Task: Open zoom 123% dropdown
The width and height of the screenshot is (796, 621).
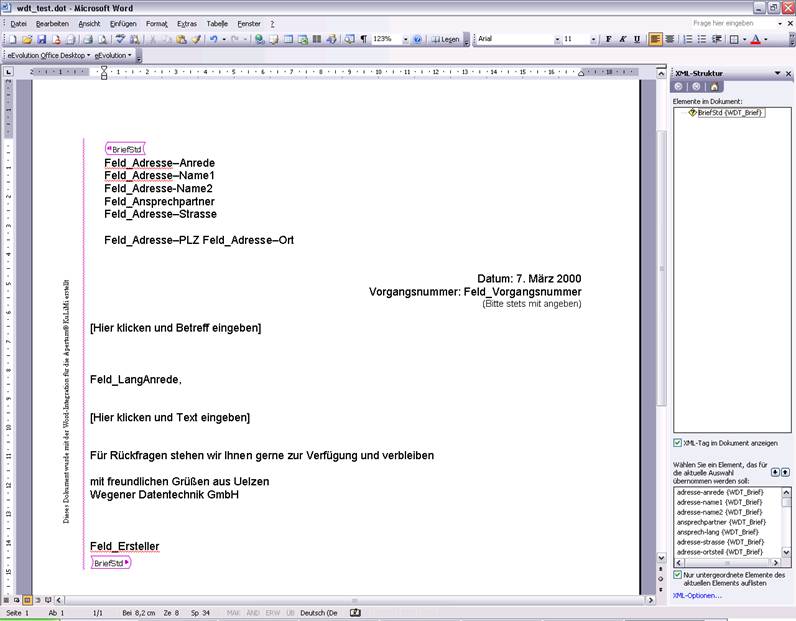Action: coord(405,39)
